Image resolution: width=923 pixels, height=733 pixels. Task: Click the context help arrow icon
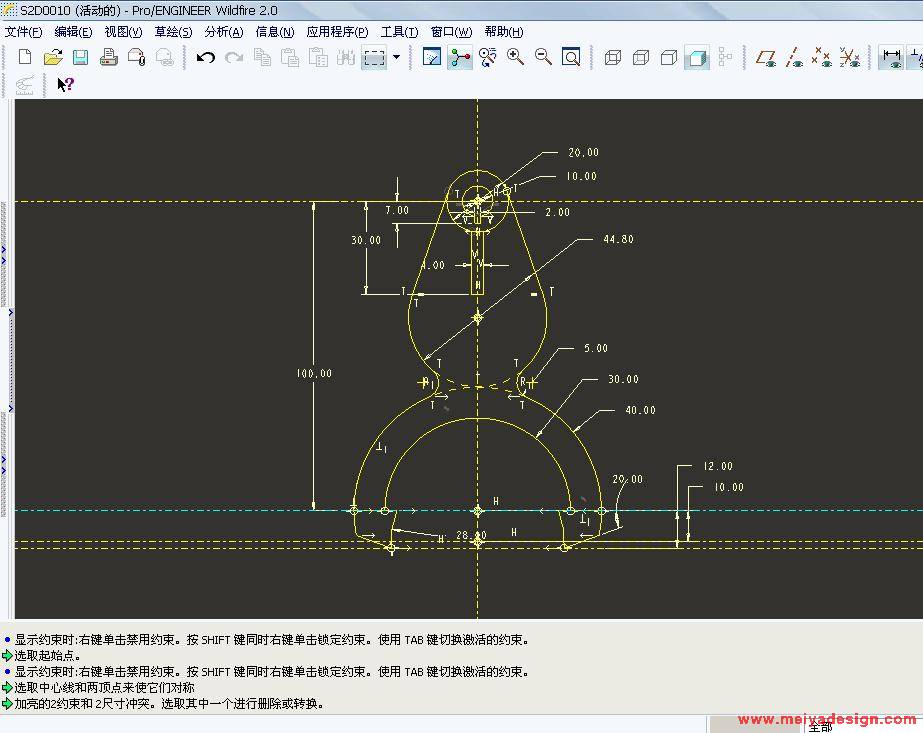65,85
